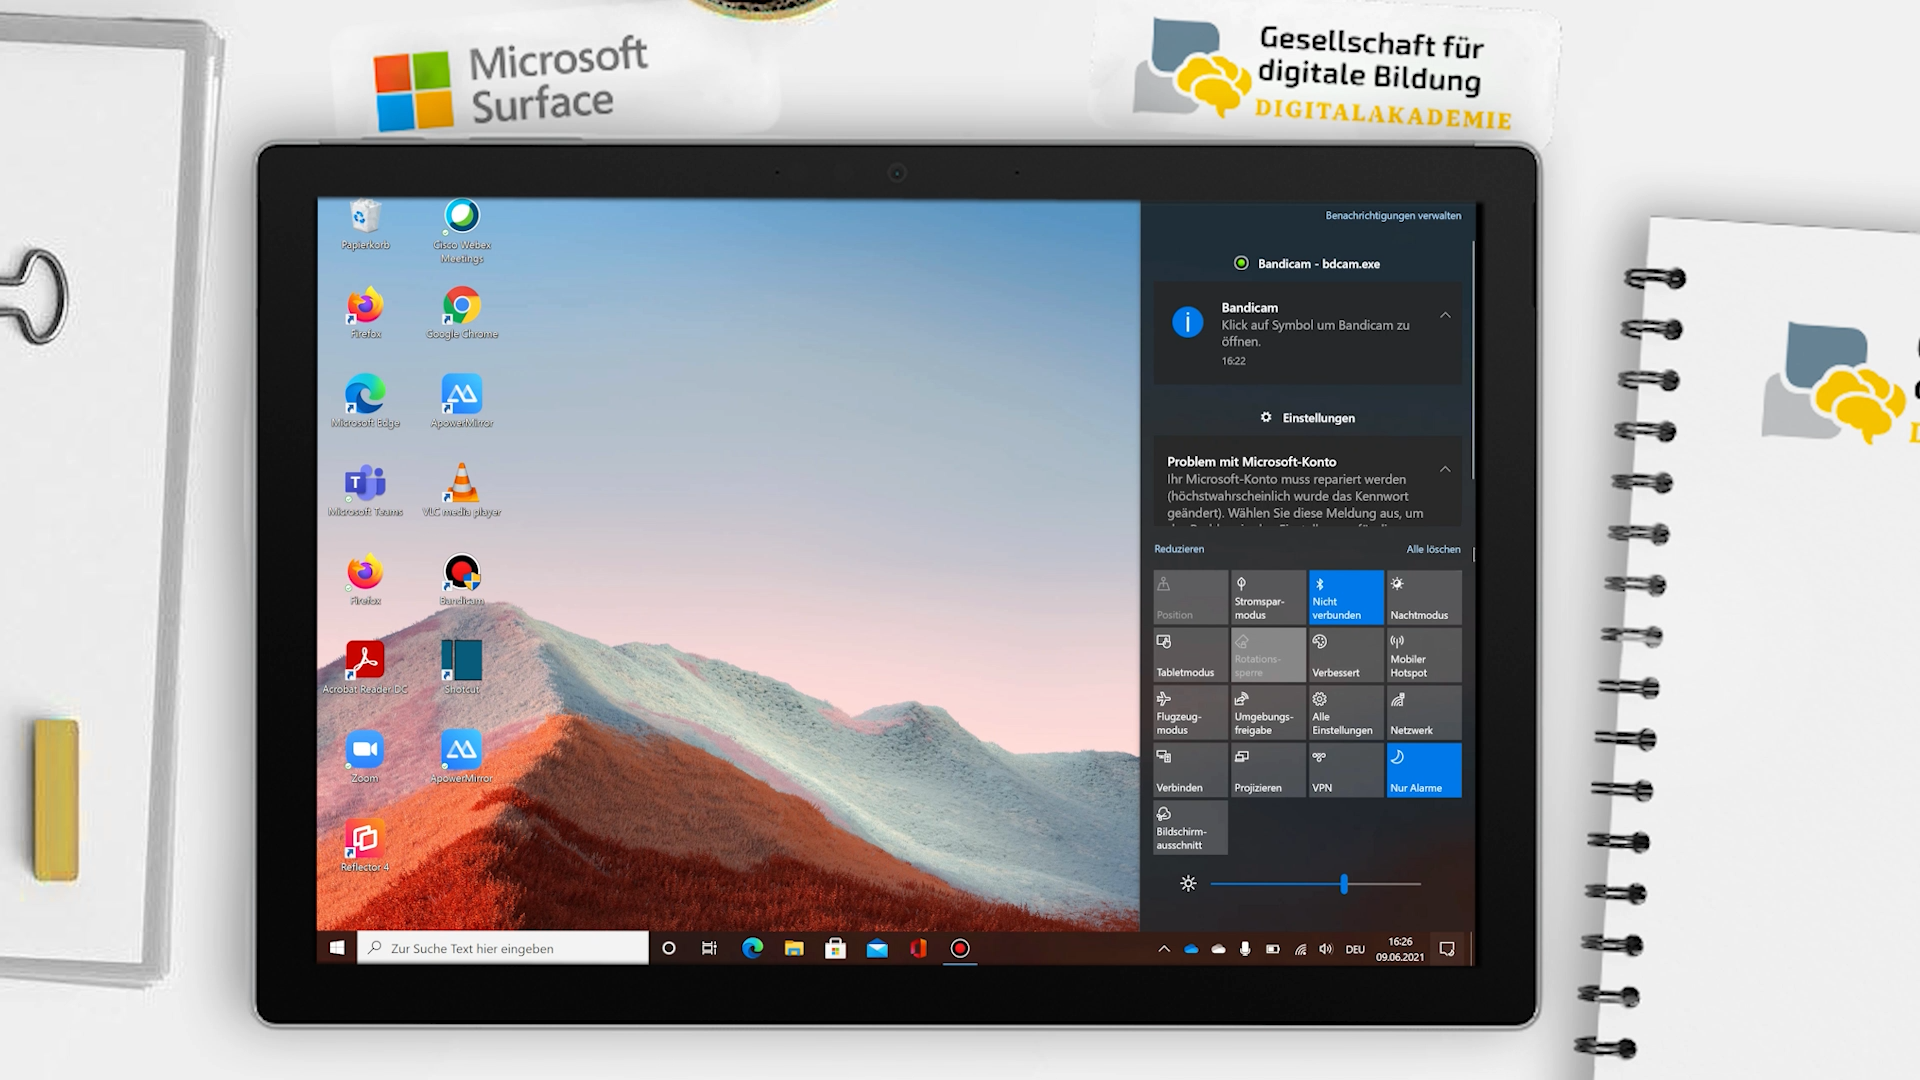Select the Reflector 4 desktop shortcut

[365, 846]
